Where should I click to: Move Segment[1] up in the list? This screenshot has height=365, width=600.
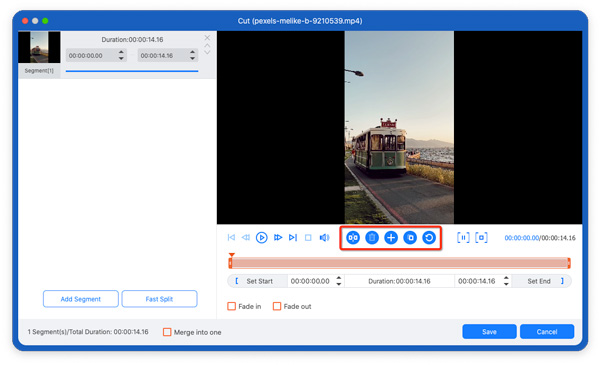coord(207,46)
